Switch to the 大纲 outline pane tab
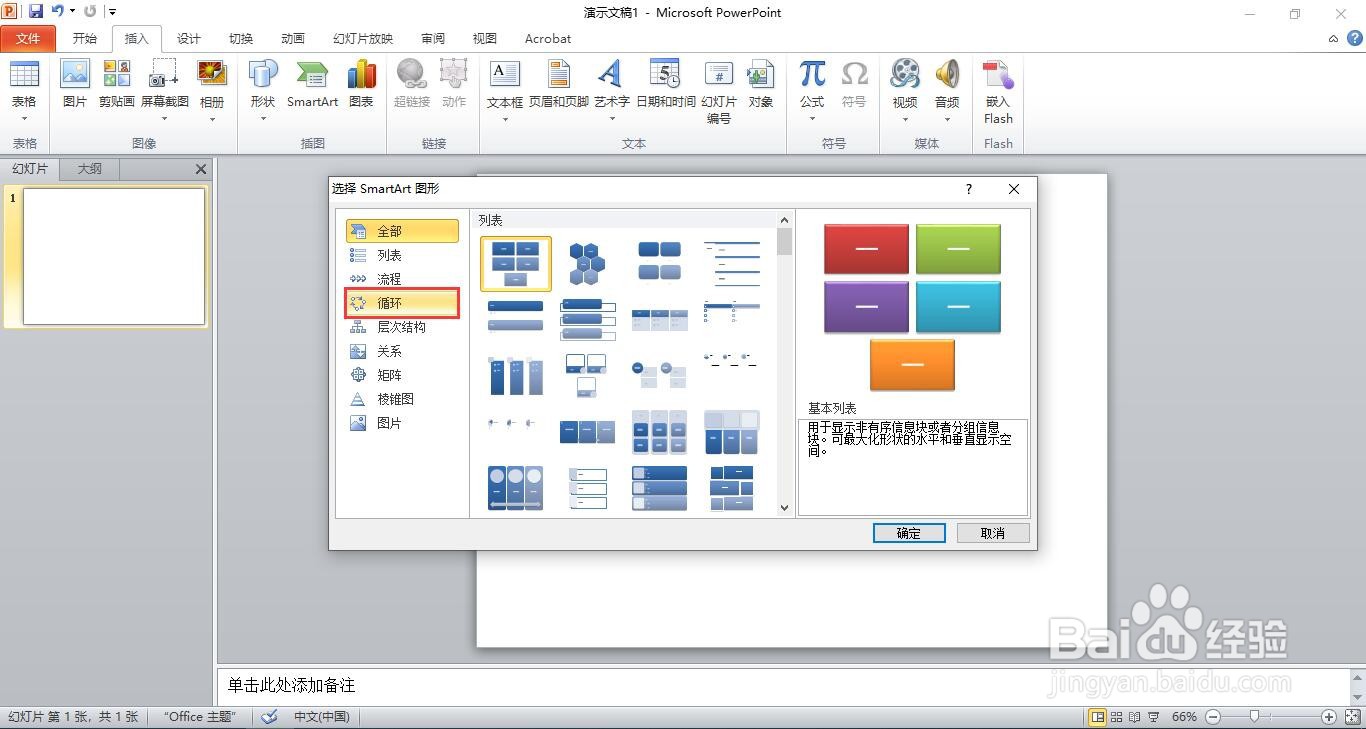This screenshot has height=729, width=1366. [x=90, y=169]
